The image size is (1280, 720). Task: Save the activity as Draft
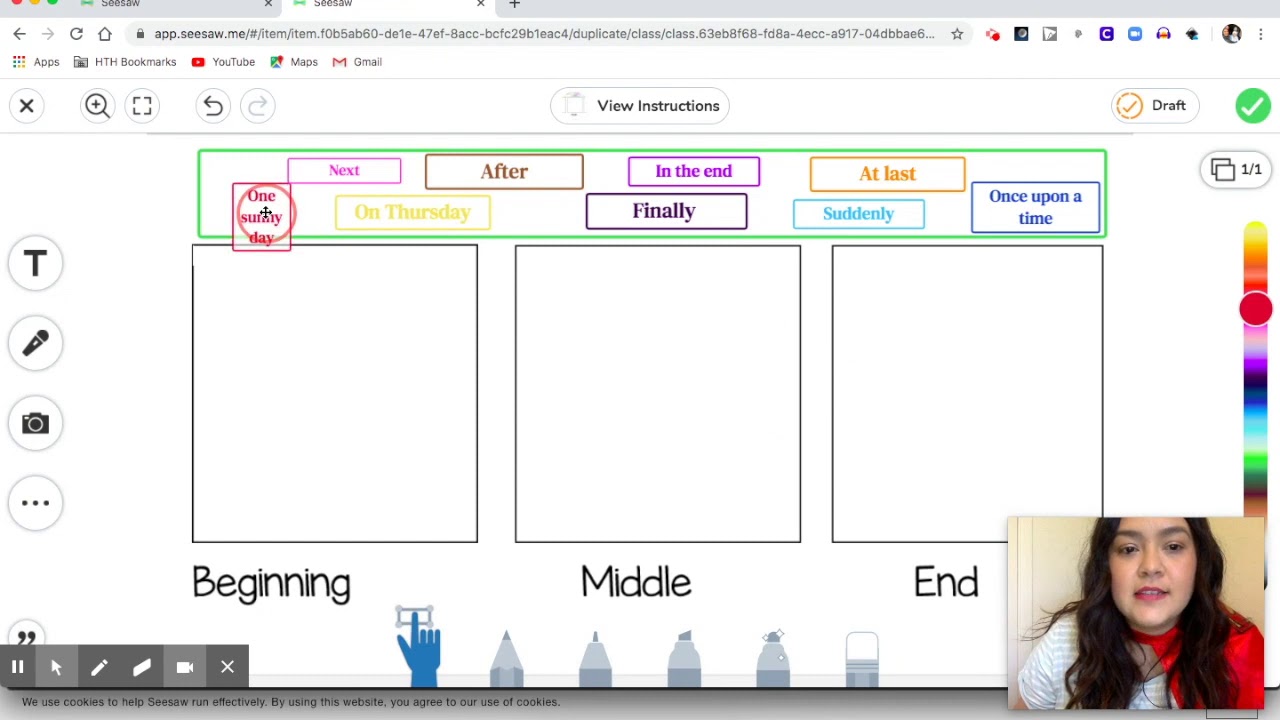1154,105
